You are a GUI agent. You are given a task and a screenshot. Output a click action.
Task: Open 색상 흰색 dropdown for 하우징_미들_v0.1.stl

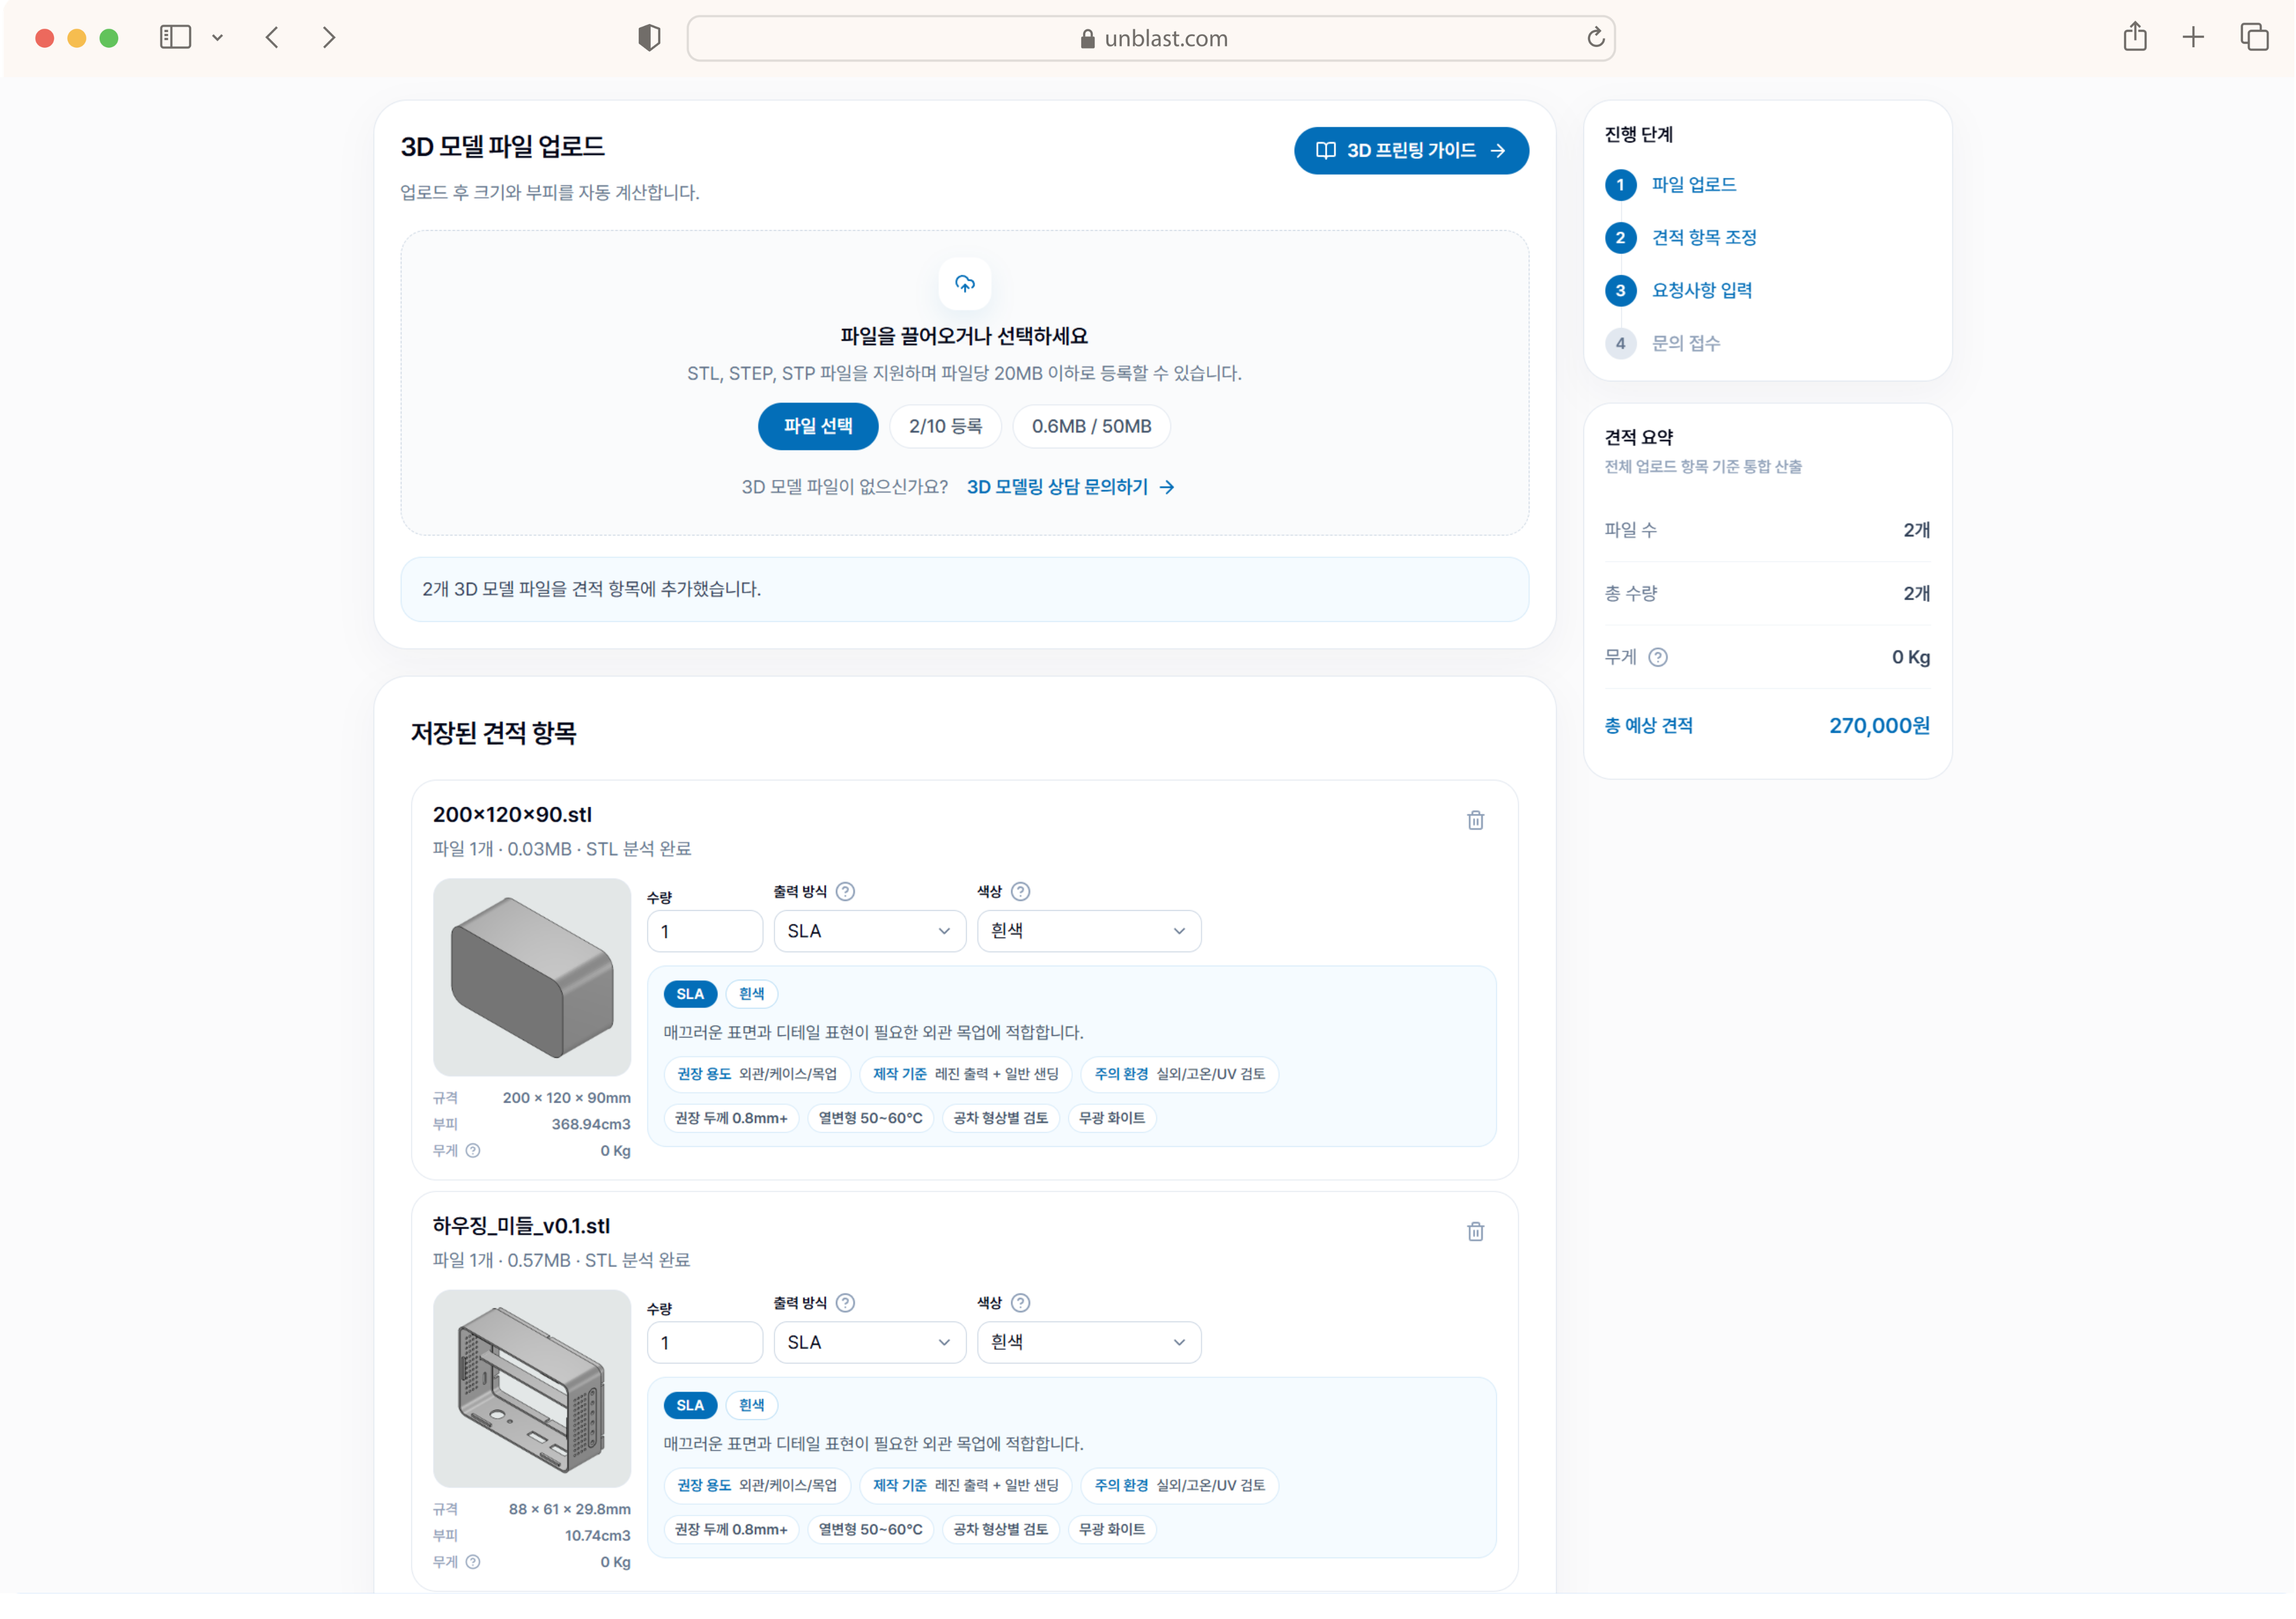pos(1088,1342)
